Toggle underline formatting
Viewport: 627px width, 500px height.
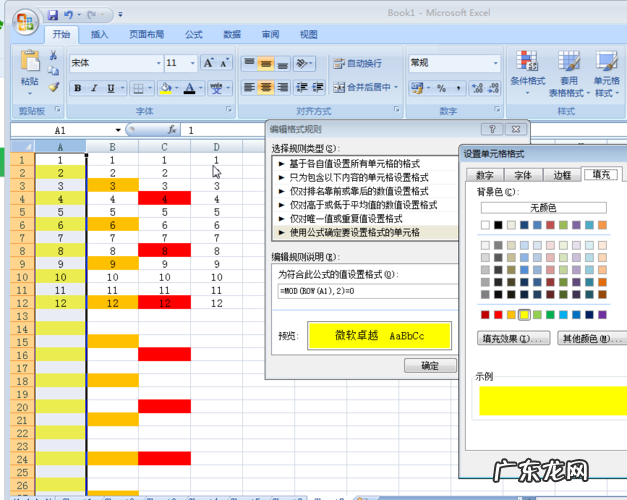(112, 88)
